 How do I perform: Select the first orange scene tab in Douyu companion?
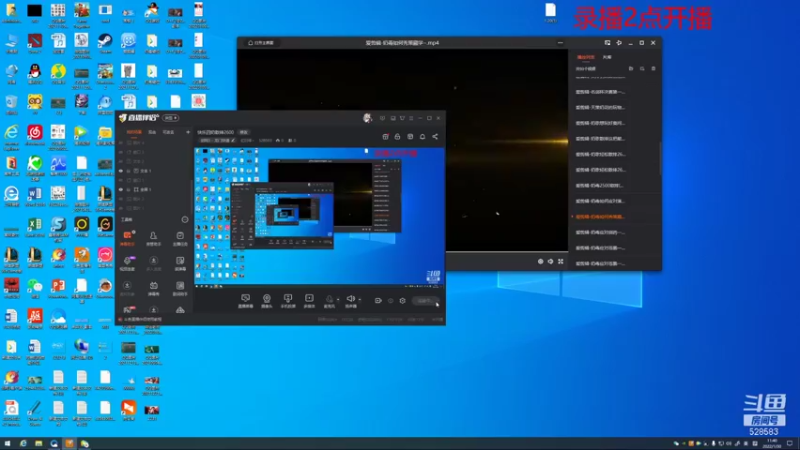point(134,132)
